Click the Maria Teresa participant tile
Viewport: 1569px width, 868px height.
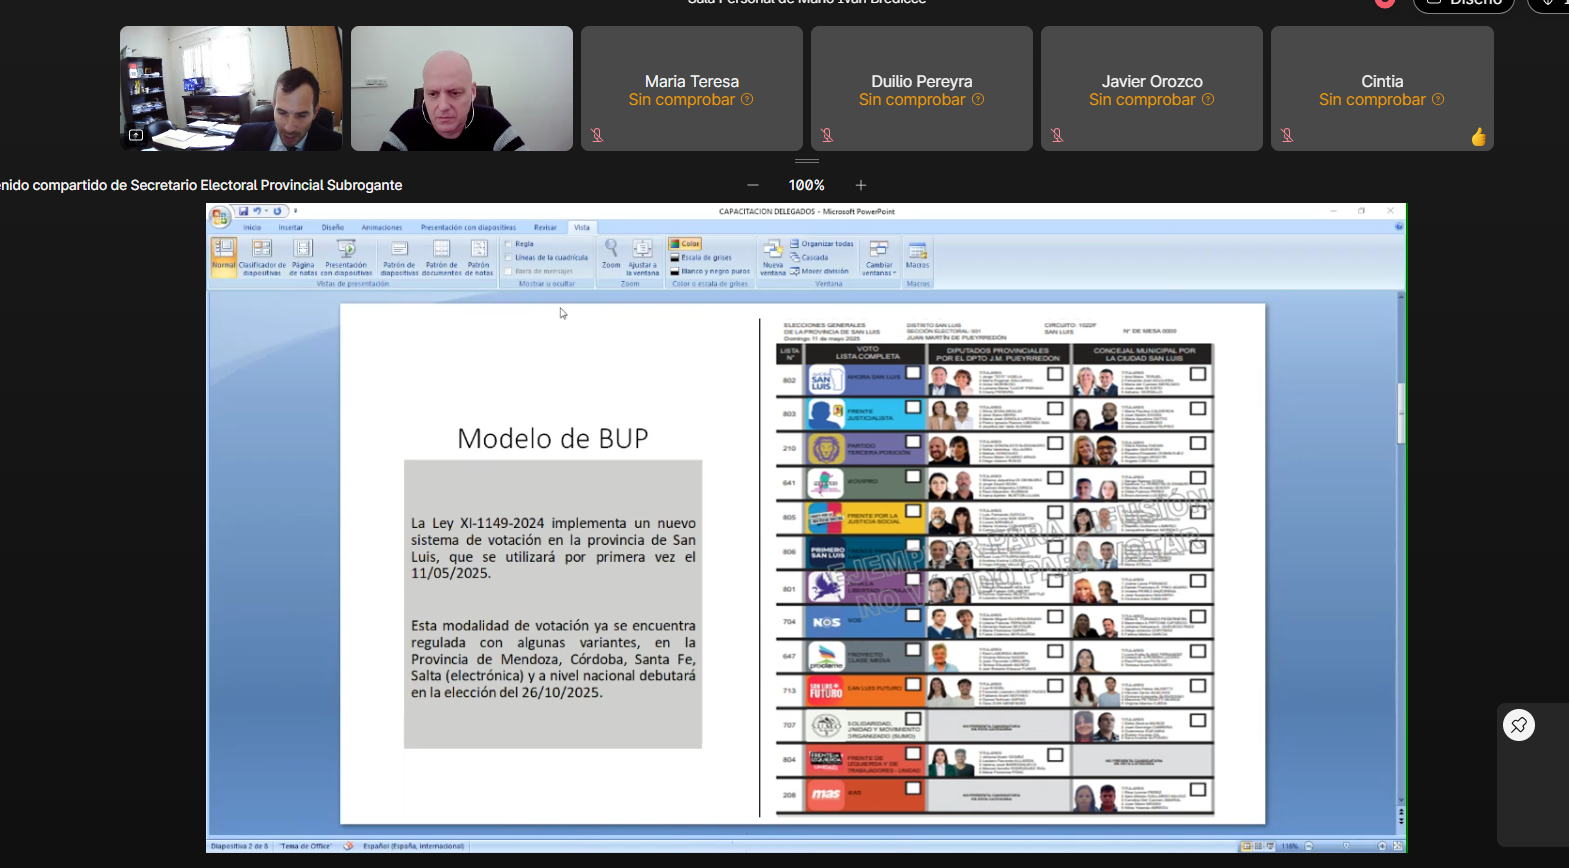692,88
